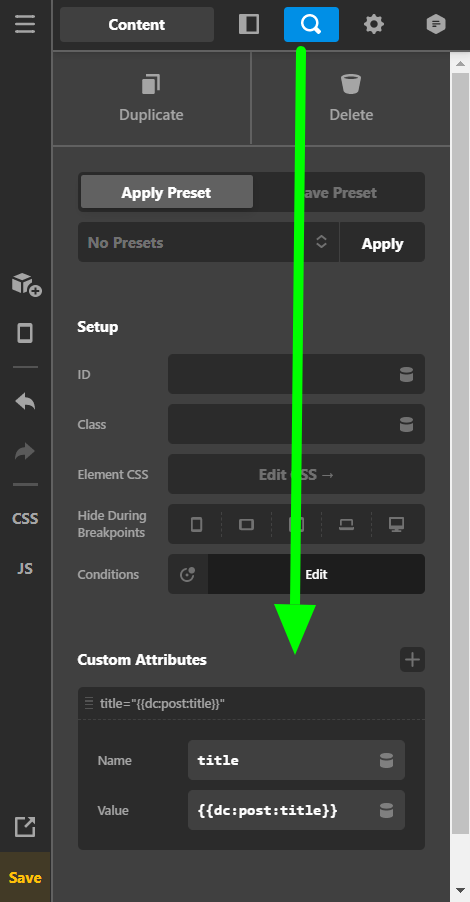Open the external preview icon above Save
Viewport: 470px width, 902px height.
click(x=25, y=827)
